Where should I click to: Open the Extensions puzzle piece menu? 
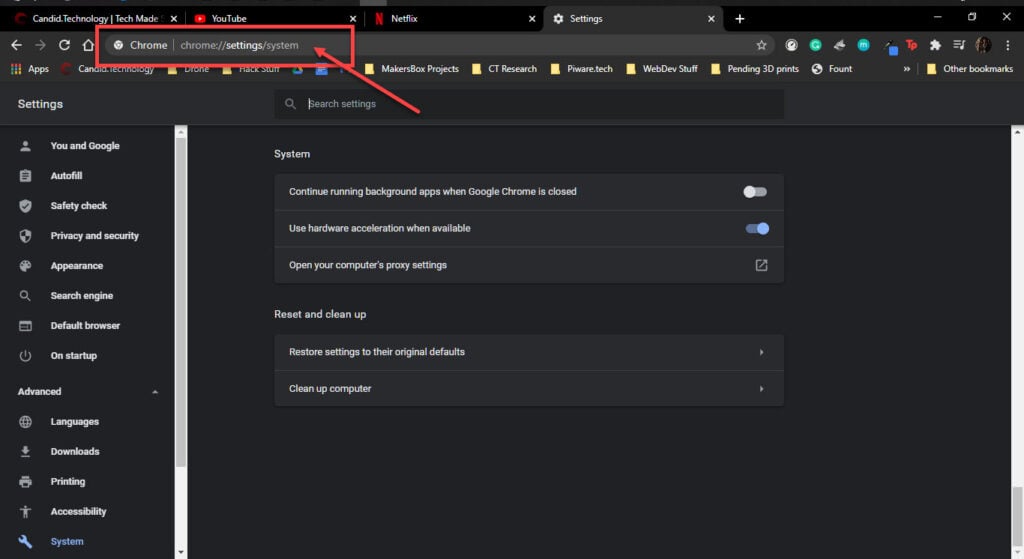click(935, 45)
